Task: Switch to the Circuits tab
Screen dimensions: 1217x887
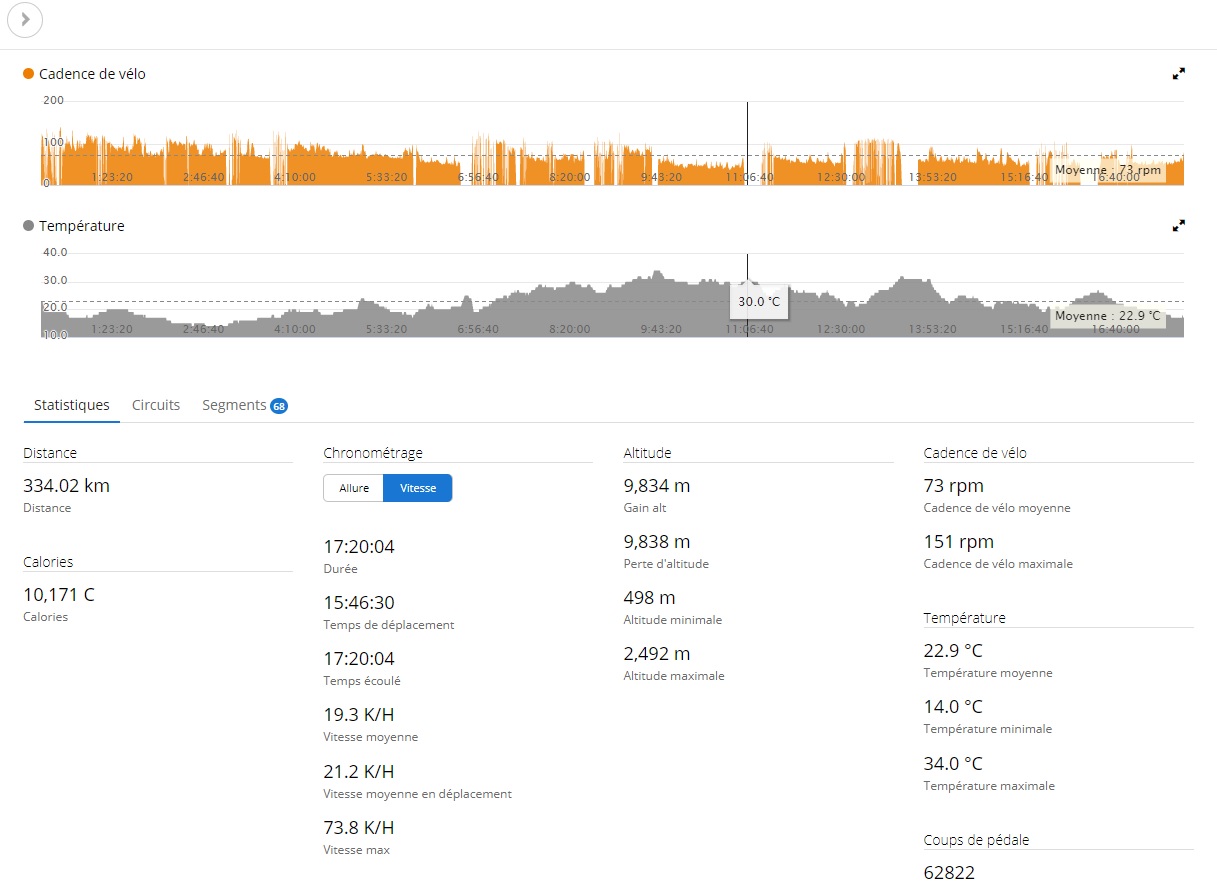Action: point(156,405)
